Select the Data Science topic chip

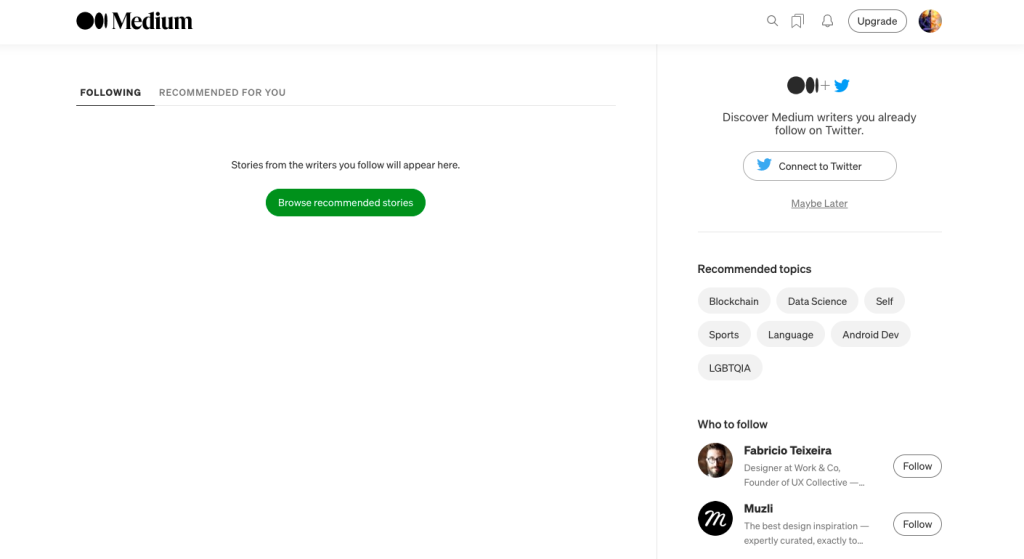[x=817, y=301]
